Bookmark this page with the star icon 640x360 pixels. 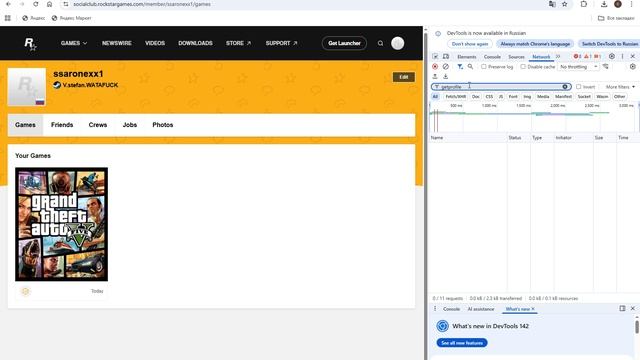pos(564,4)
